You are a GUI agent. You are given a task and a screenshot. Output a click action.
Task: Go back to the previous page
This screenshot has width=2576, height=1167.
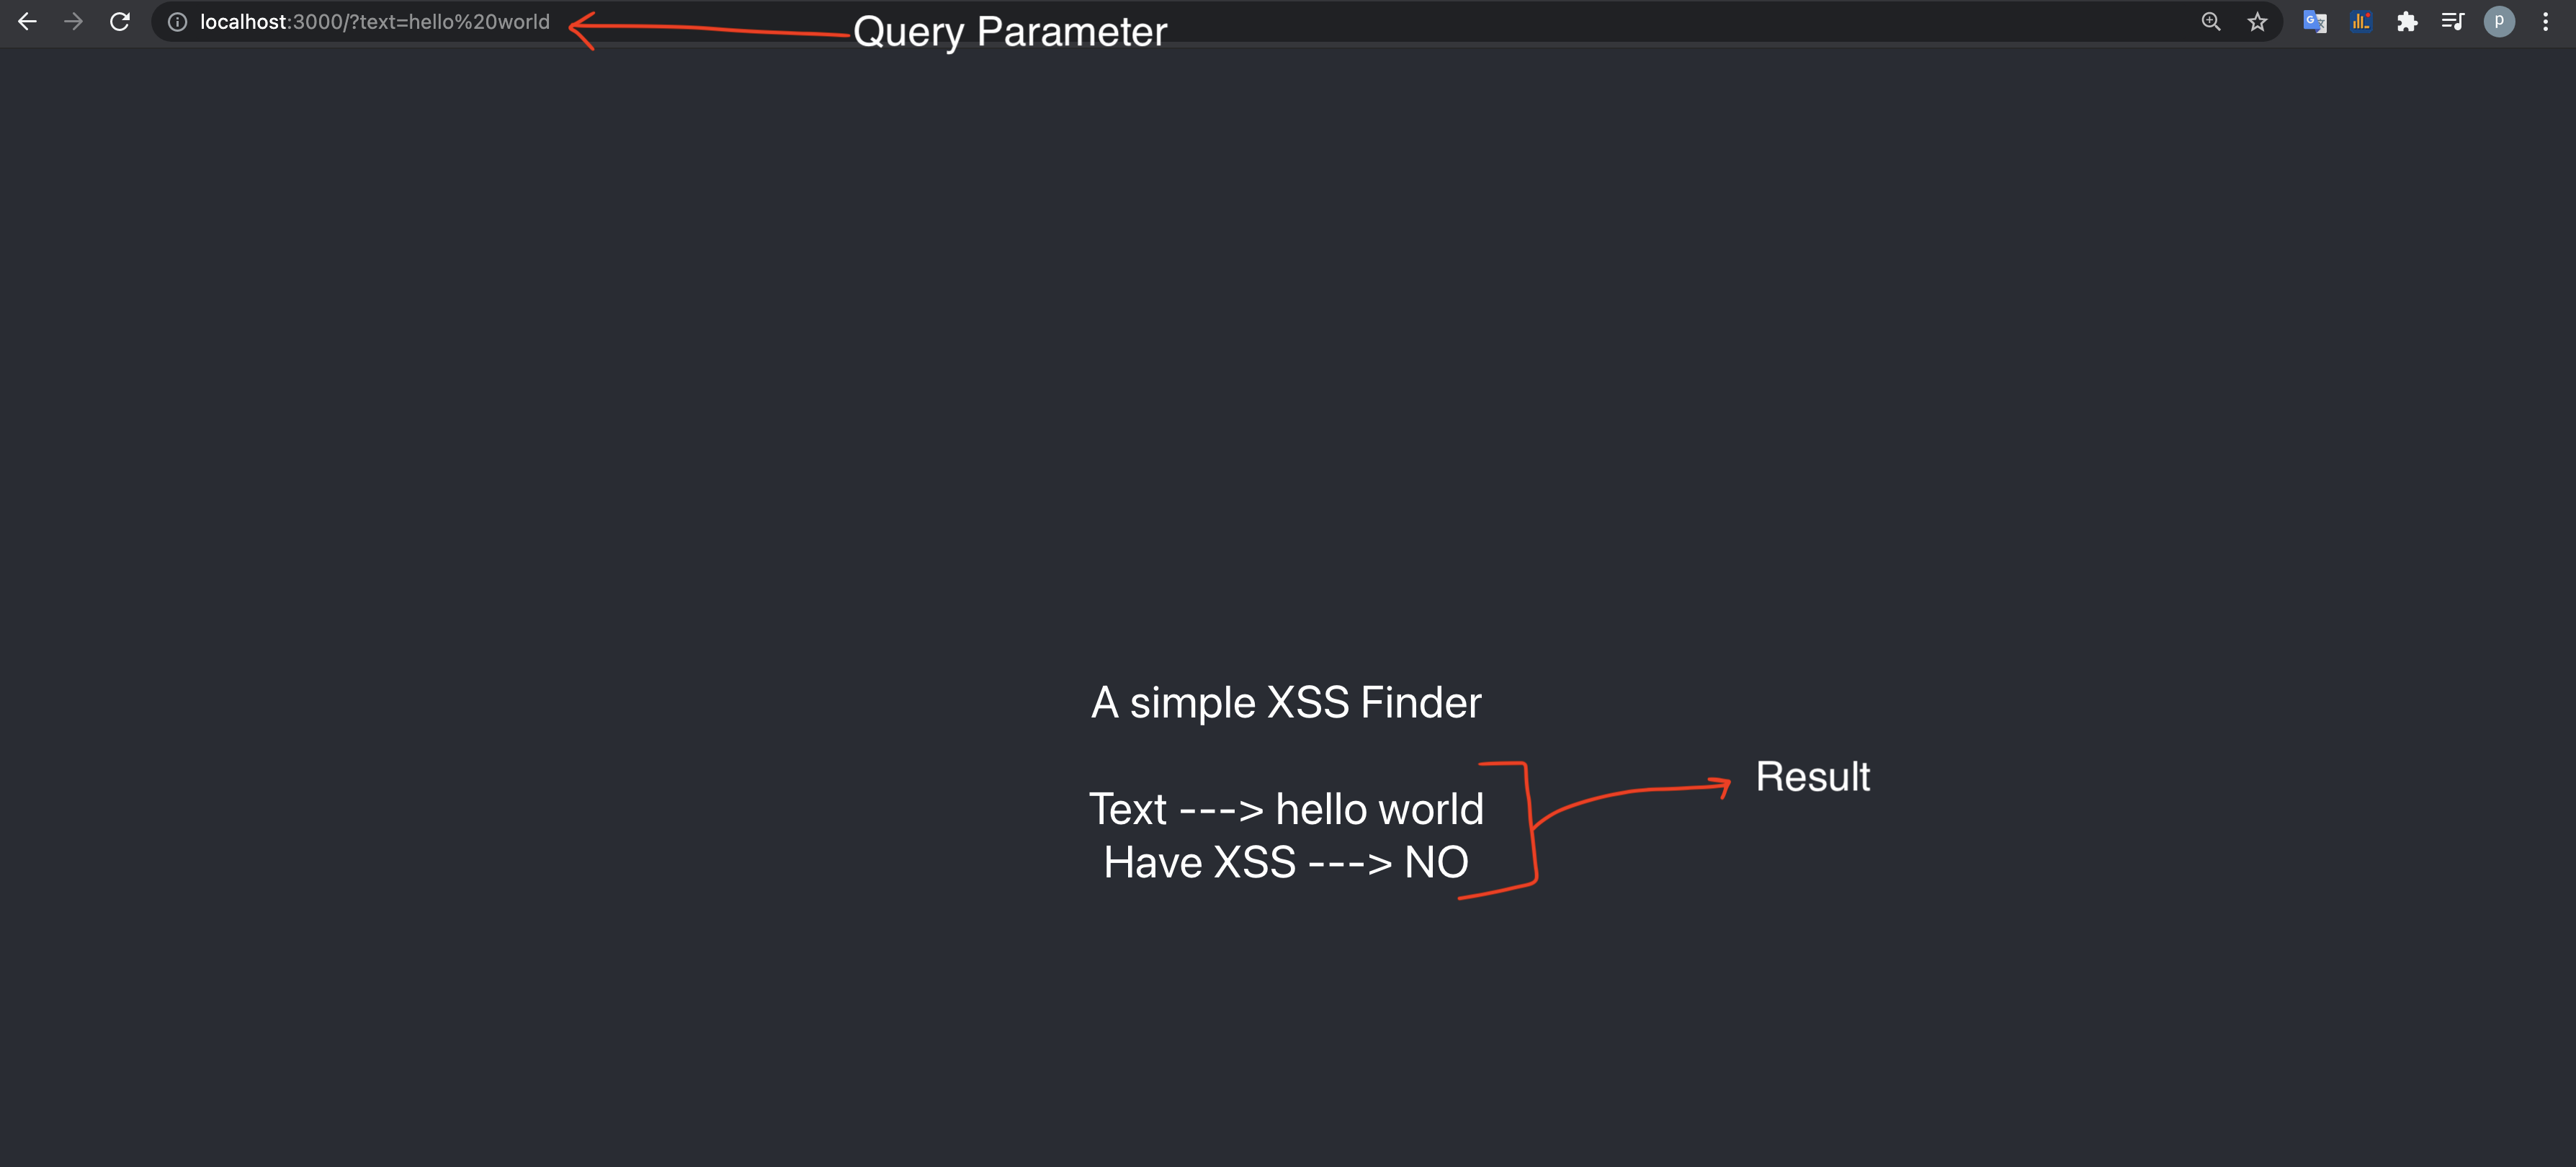pyautogui.click(x=27, y=21)
